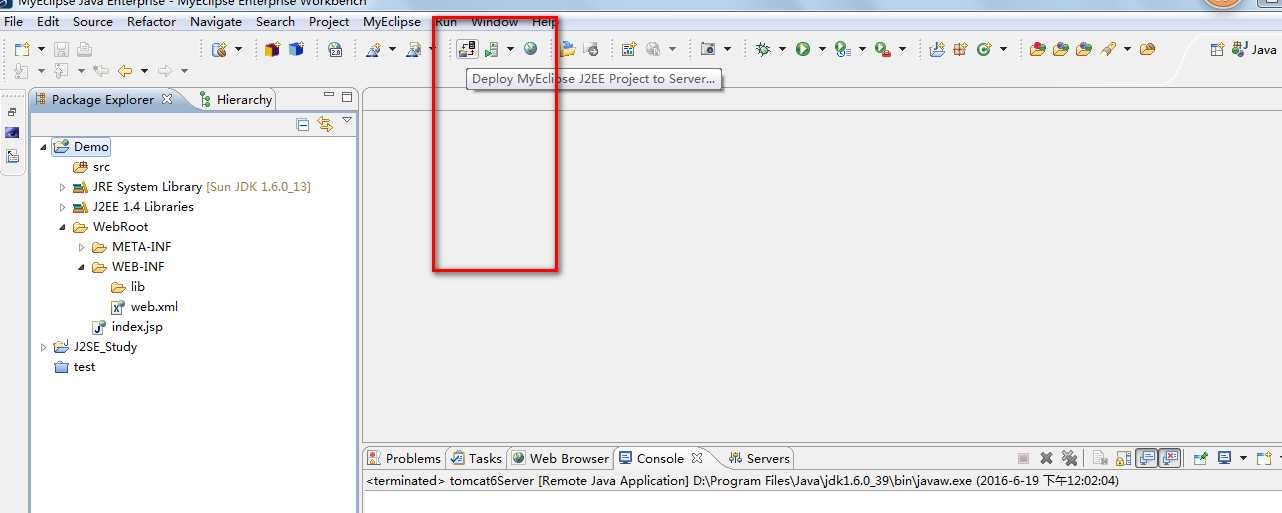Open the Debug dropdown arrow
This screenshot has height=513, width=1282.
(782, 49)
